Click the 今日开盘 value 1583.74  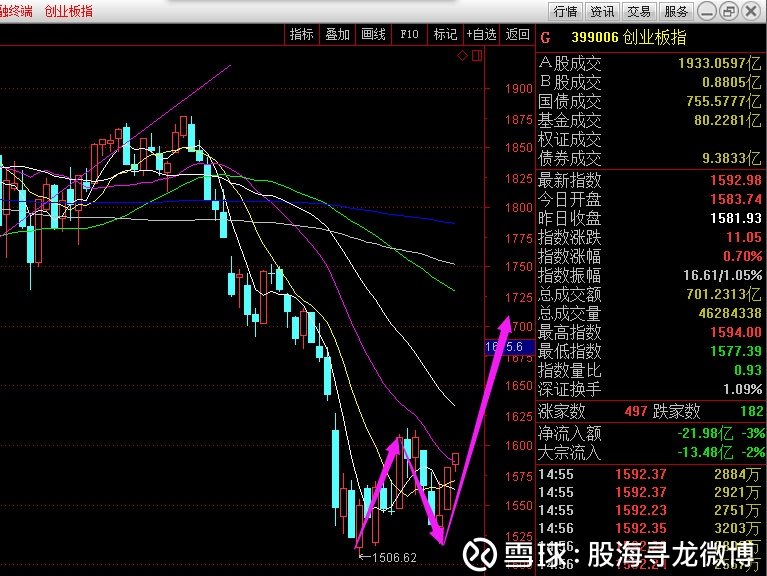coord(736,199)
